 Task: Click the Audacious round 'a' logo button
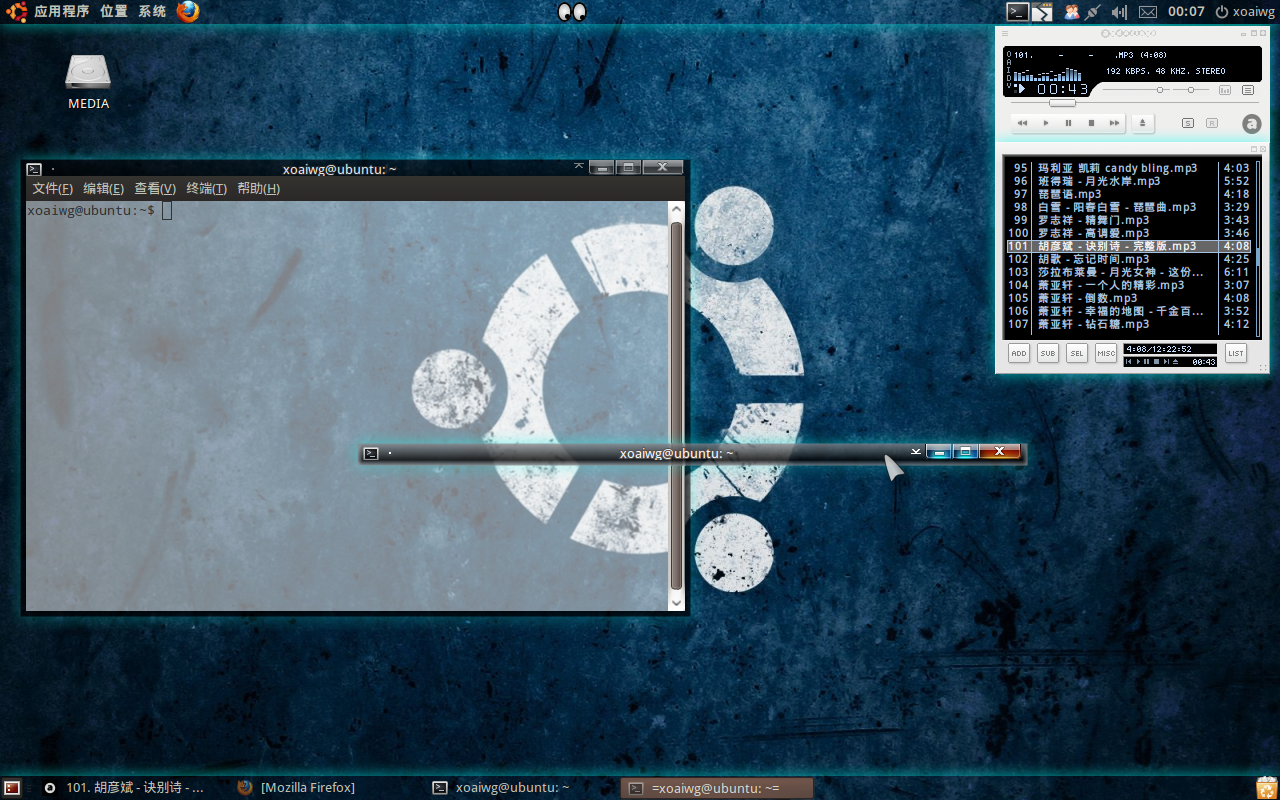(1252, 124)
